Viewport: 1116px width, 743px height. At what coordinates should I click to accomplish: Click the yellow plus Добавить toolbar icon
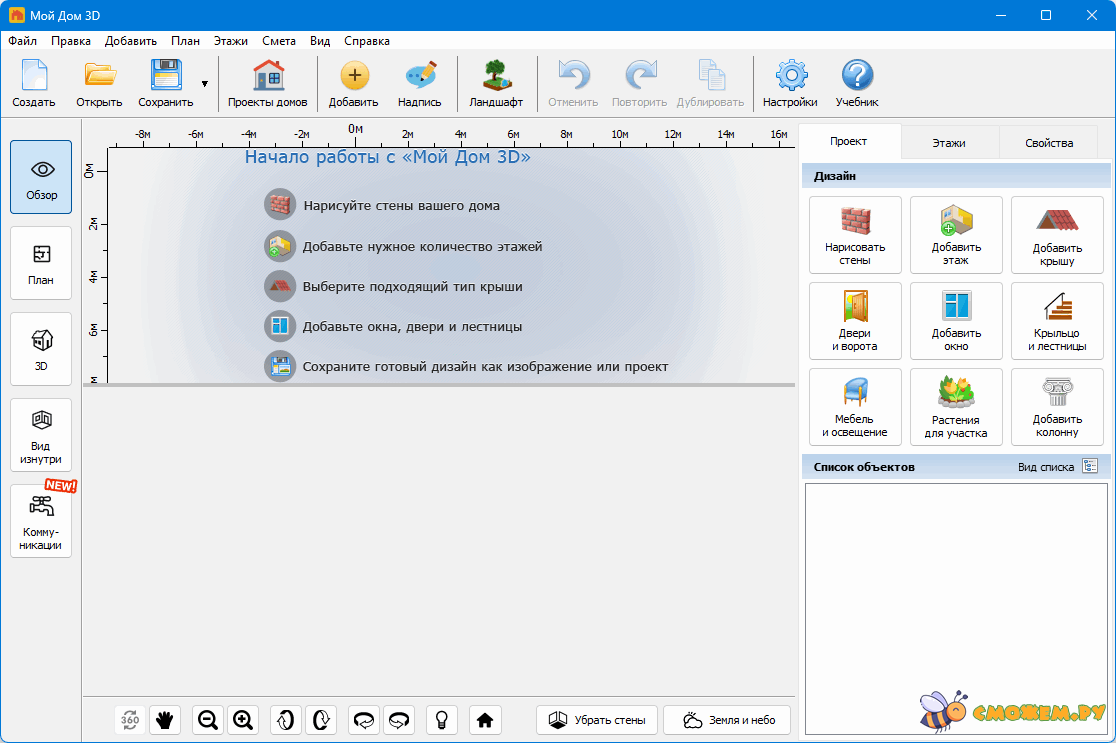(354, 83)
